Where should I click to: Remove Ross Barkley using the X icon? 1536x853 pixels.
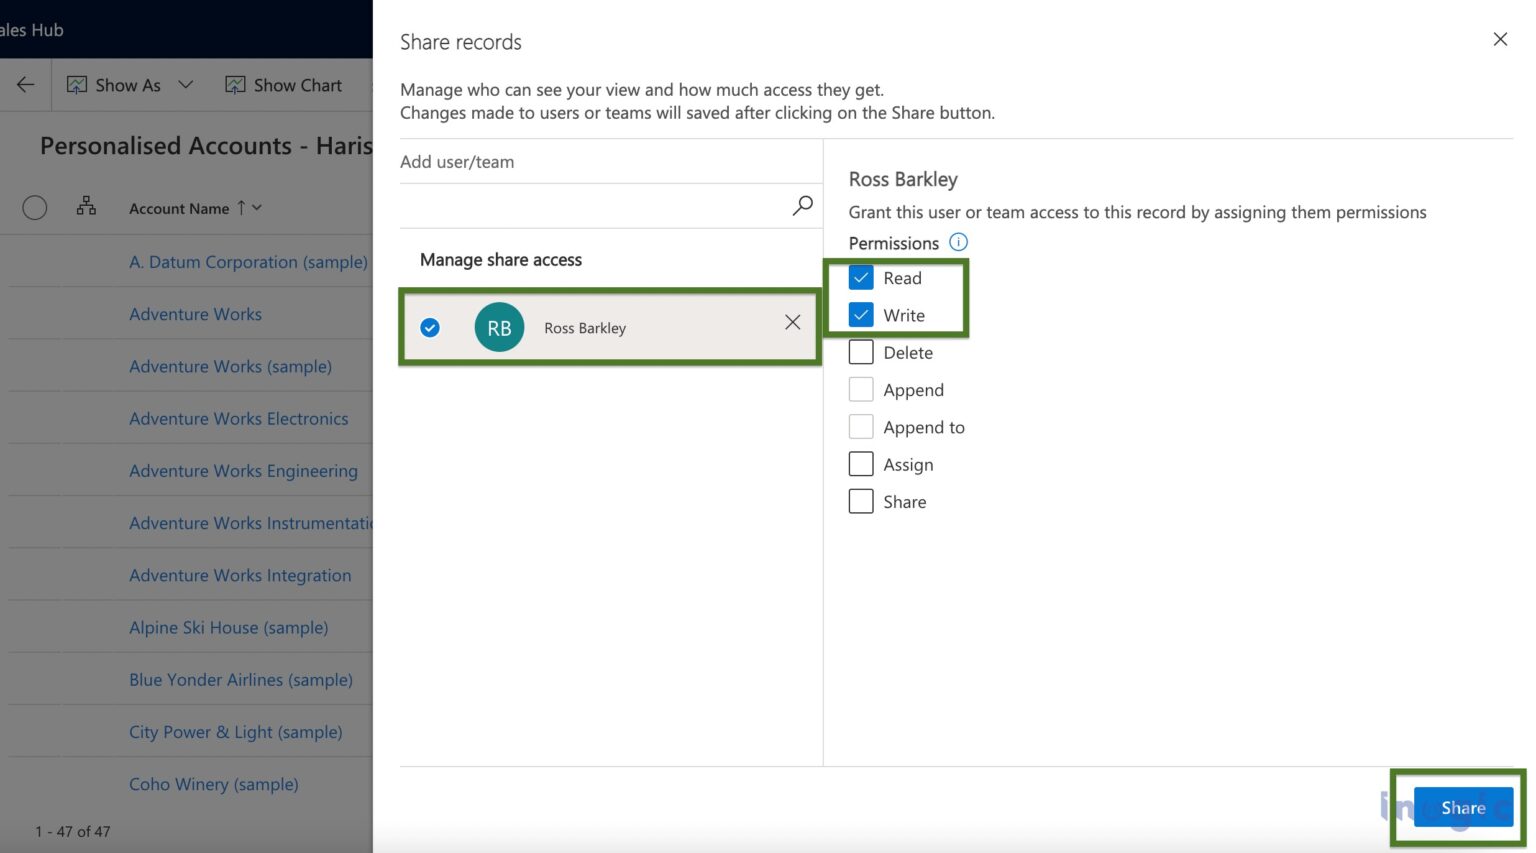[792, 322]
